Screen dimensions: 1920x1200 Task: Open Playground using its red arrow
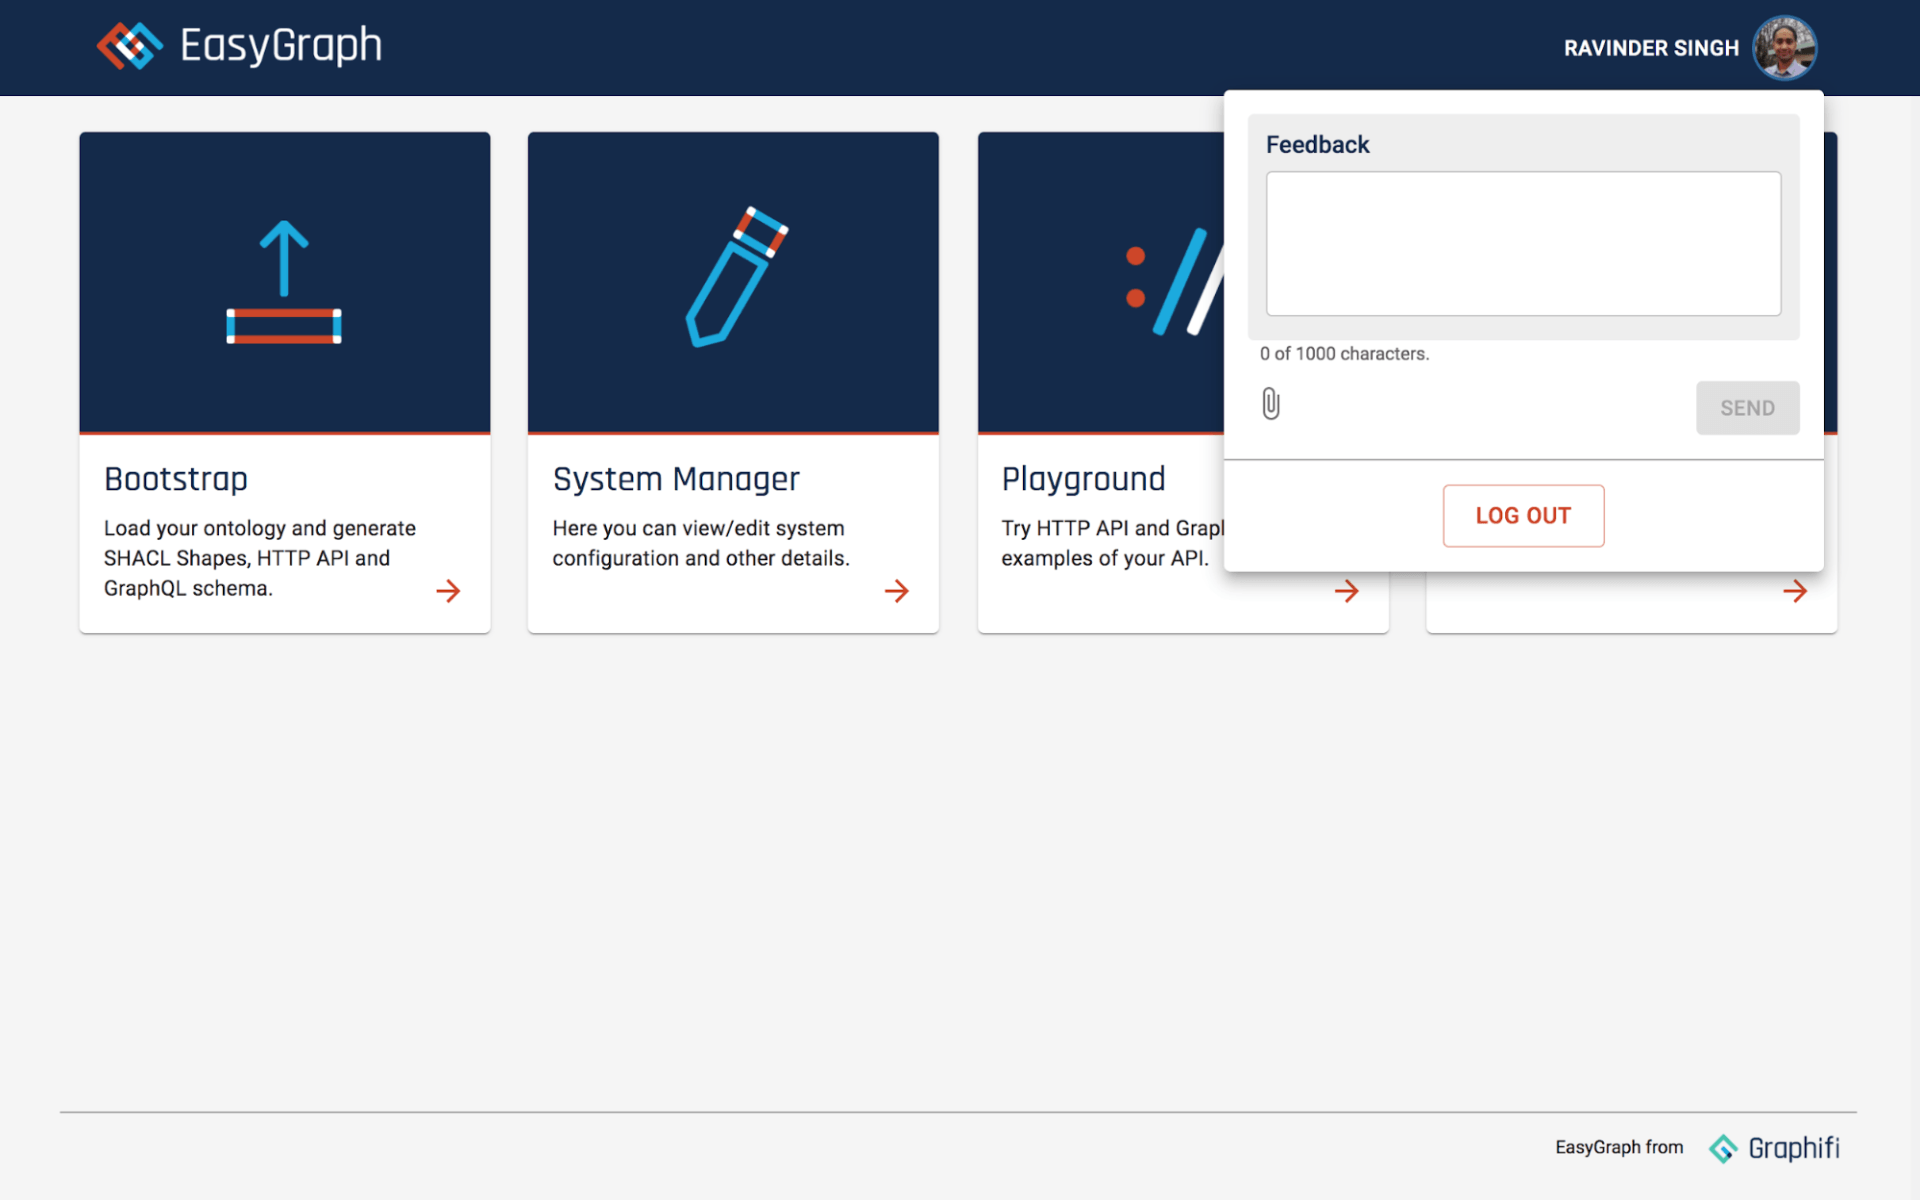pos(1347,591)
